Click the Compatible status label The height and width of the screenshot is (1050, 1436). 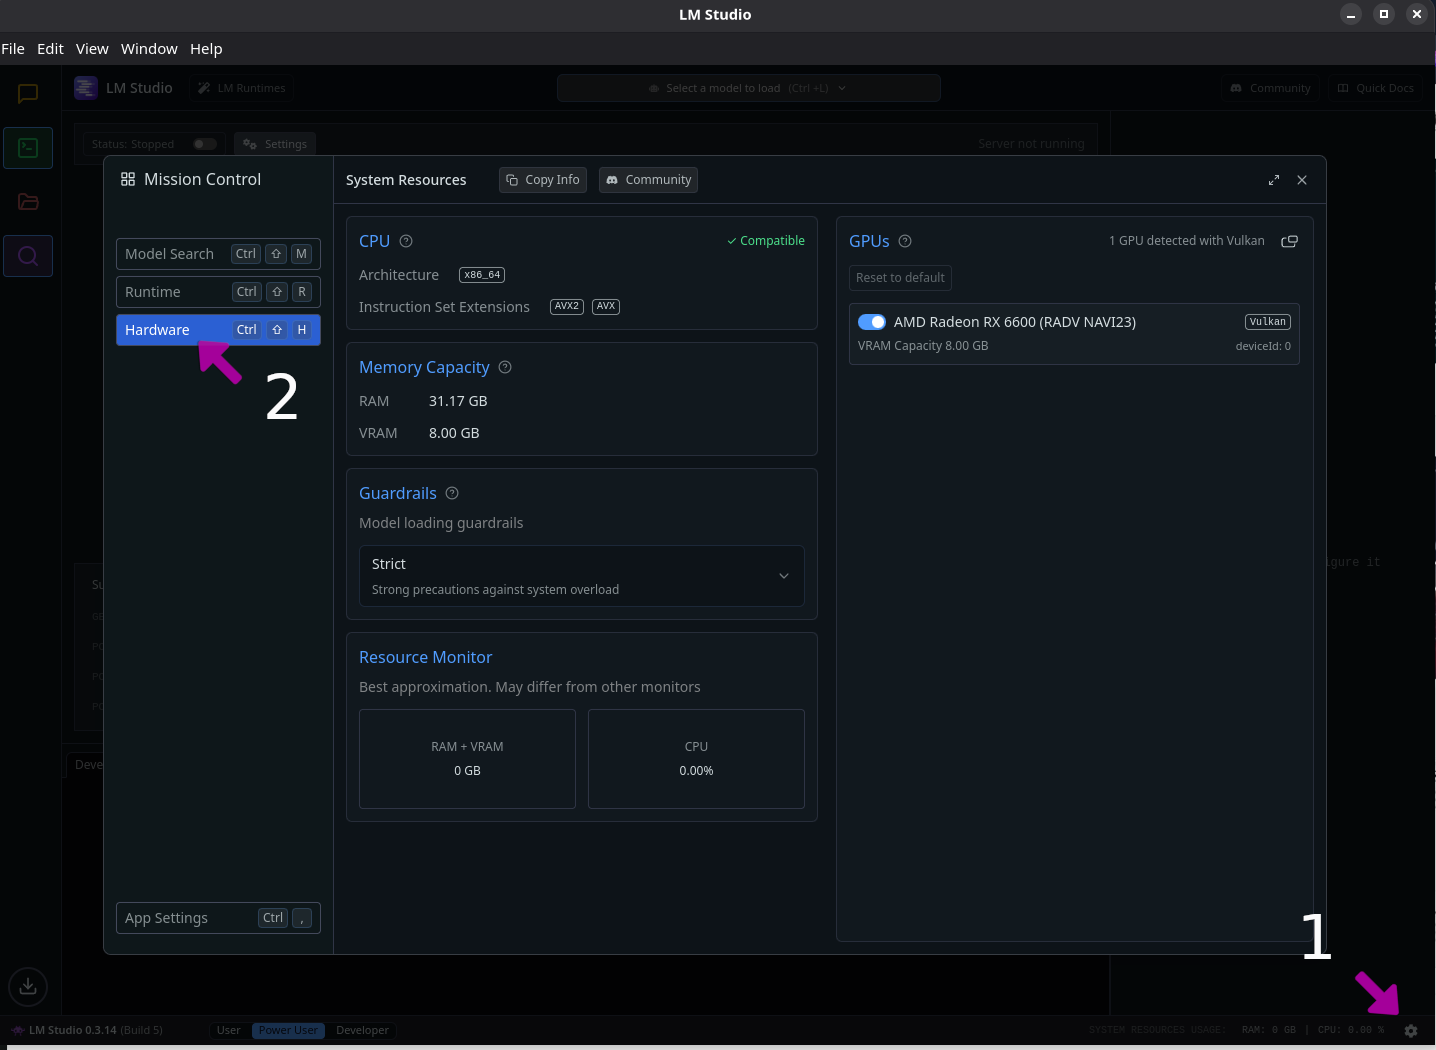point(766,241)
